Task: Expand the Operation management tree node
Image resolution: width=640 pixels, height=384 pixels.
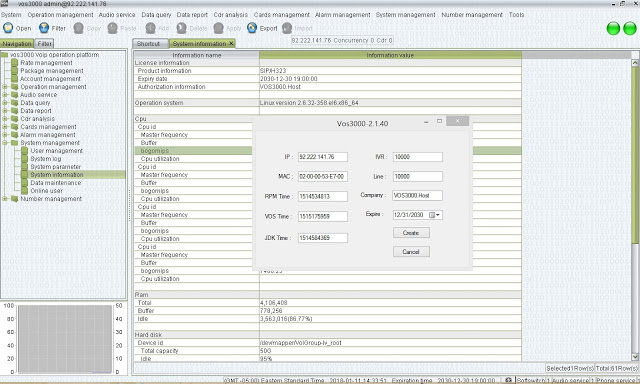Action: click(x=4, y=87)
